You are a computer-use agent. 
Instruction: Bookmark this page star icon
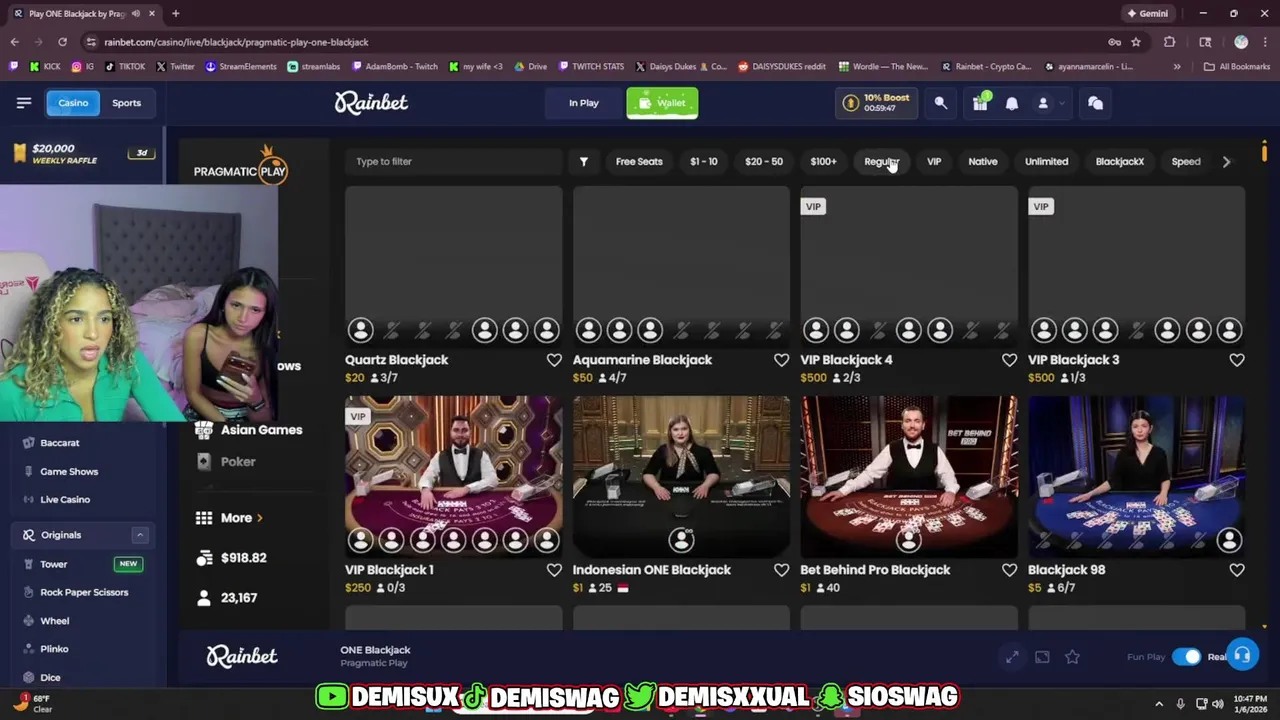(x=1136, y=42)
